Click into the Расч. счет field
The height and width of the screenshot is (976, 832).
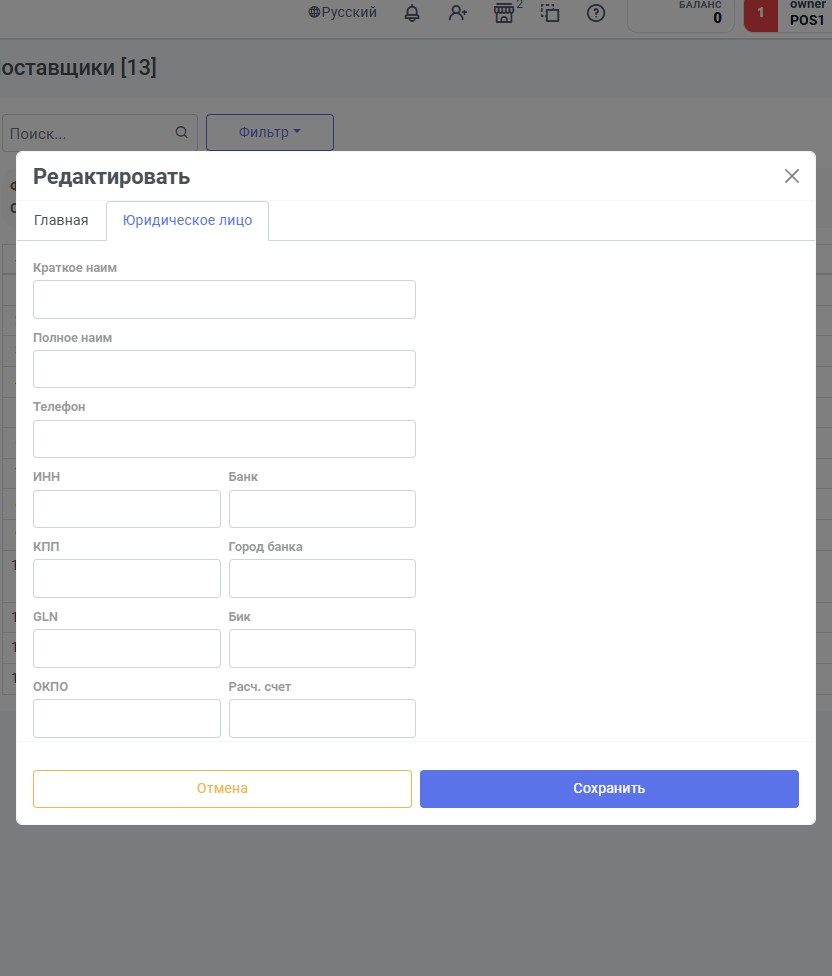[x=322, y=718]
